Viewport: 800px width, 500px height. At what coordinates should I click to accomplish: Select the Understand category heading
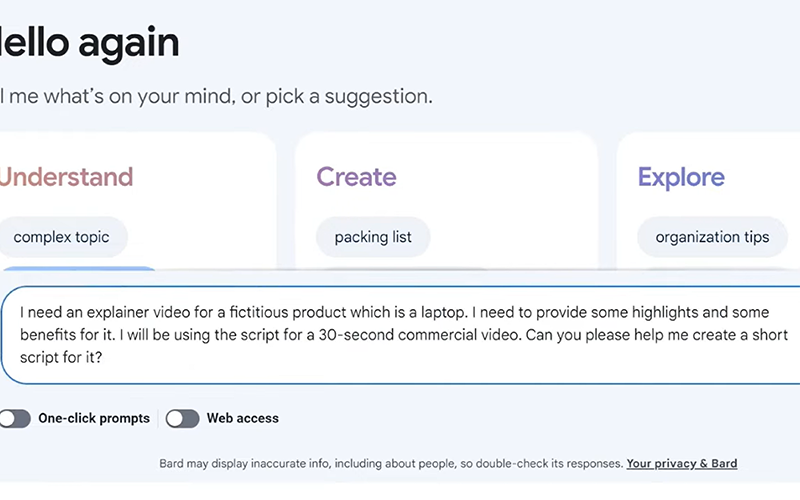[x=66, y=178]
